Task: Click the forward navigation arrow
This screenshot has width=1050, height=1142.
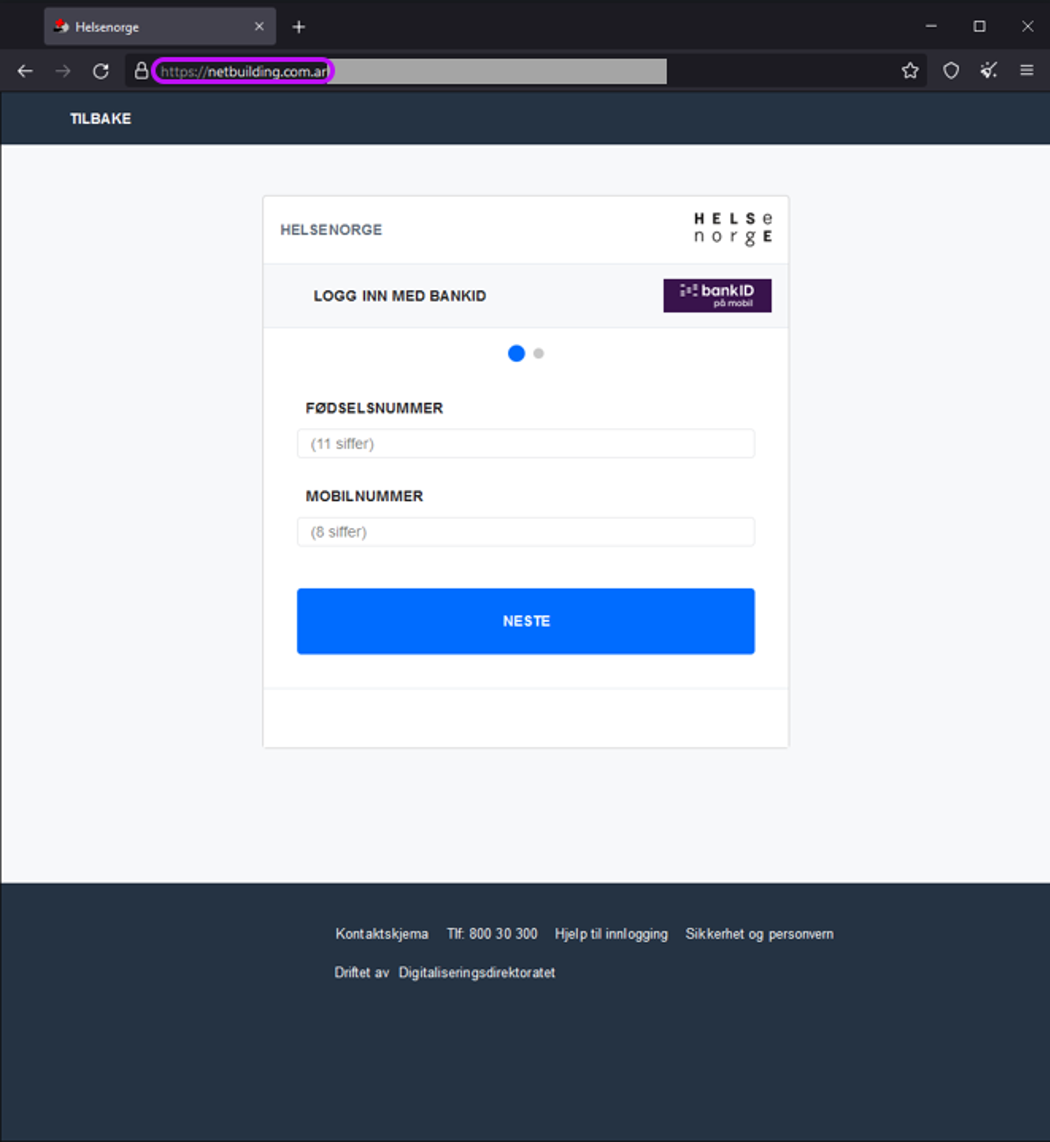Action: [x=63, y=71]
